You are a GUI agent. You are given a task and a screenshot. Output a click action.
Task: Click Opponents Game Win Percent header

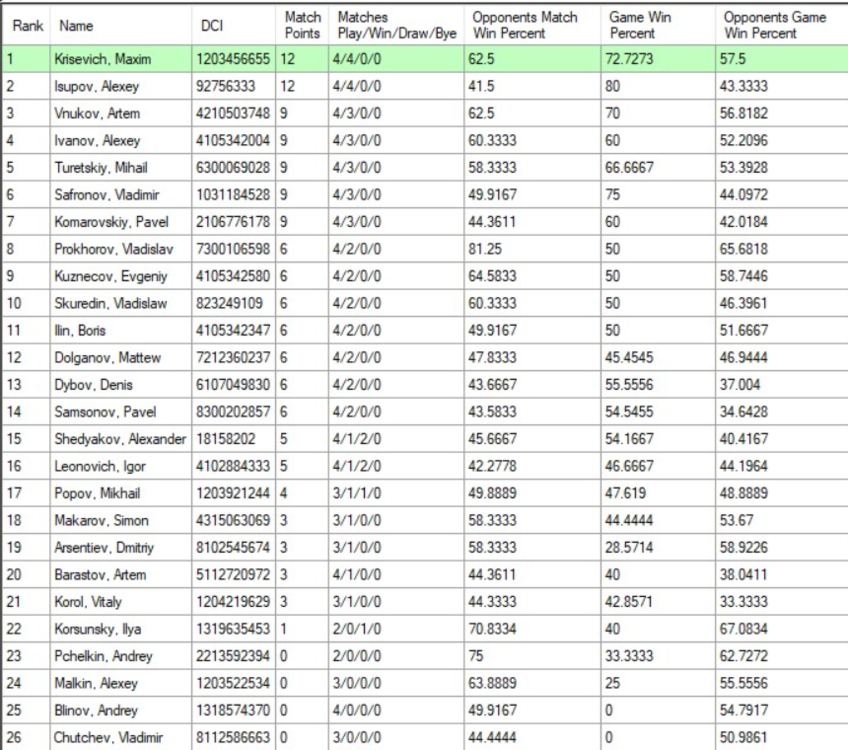(x=780, y=25)
